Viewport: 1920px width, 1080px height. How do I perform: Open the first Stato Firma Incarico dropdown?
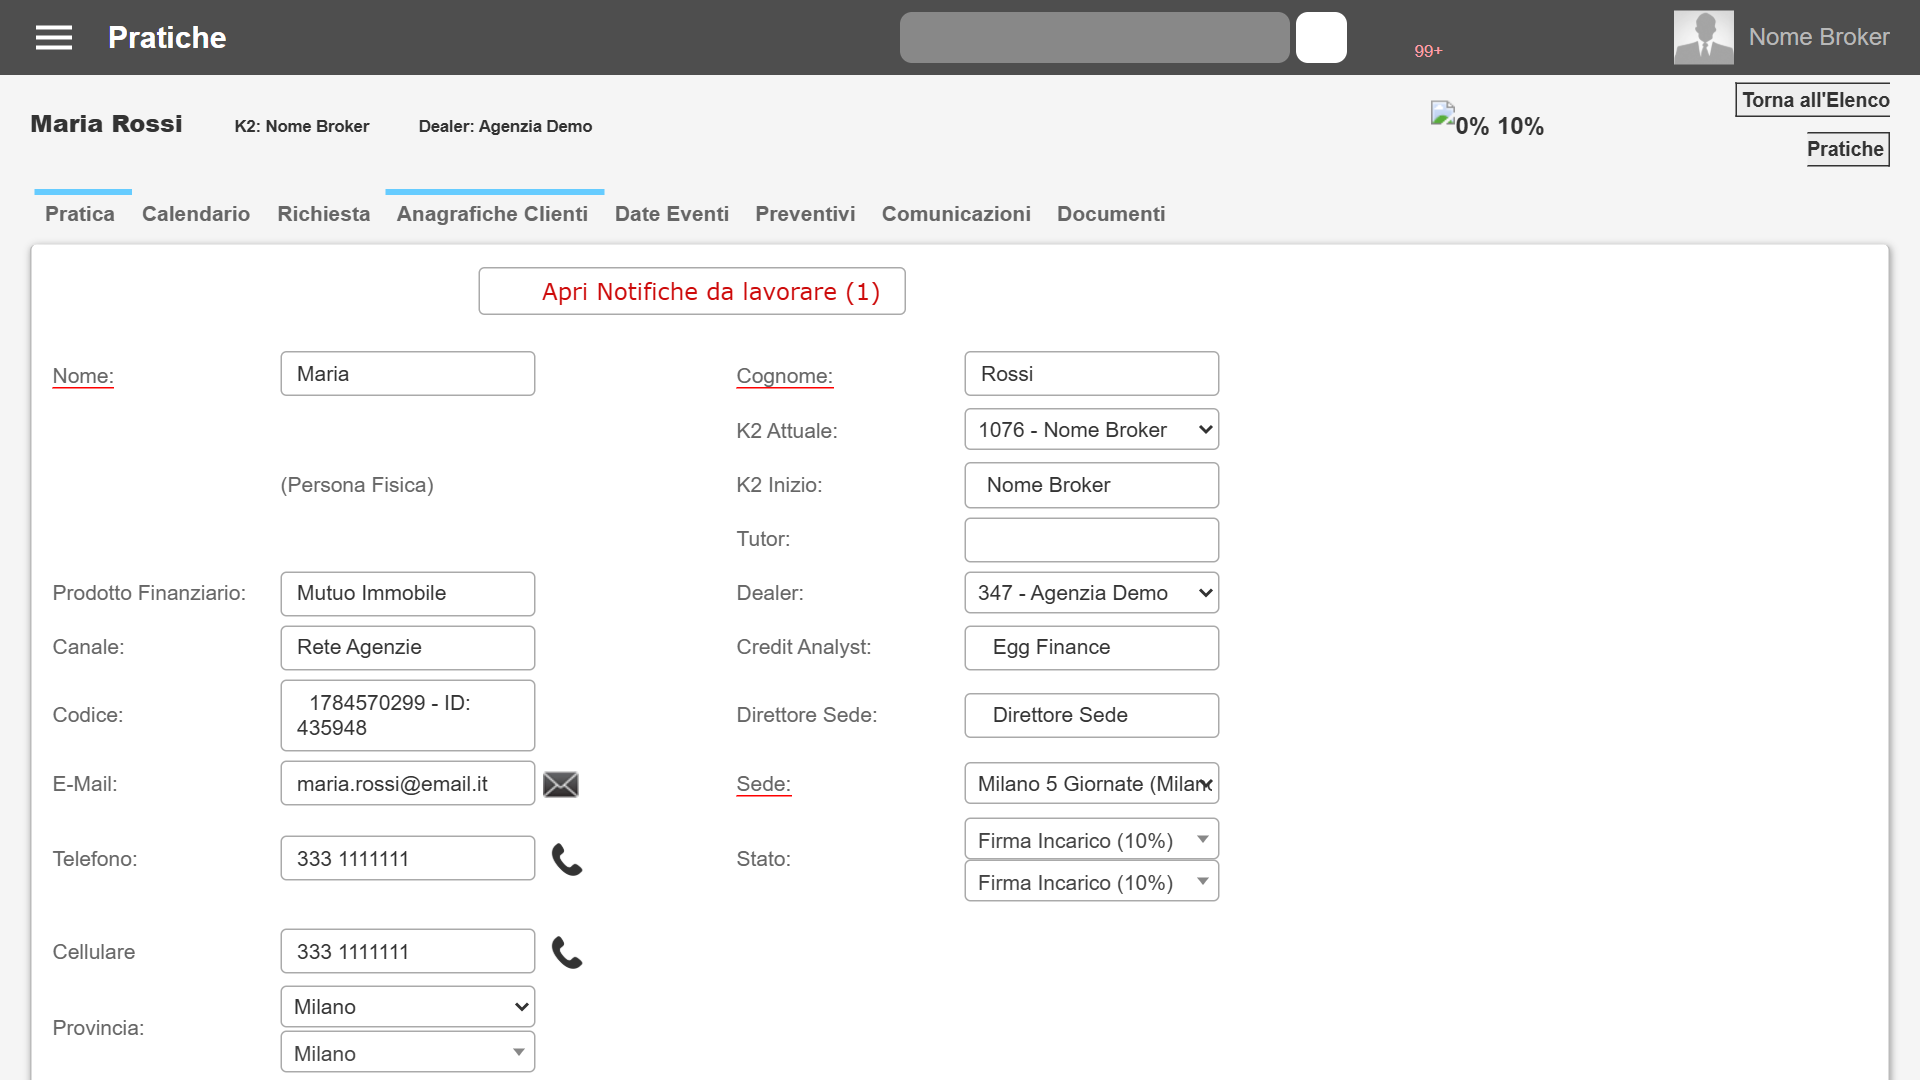pos(1092,840)
